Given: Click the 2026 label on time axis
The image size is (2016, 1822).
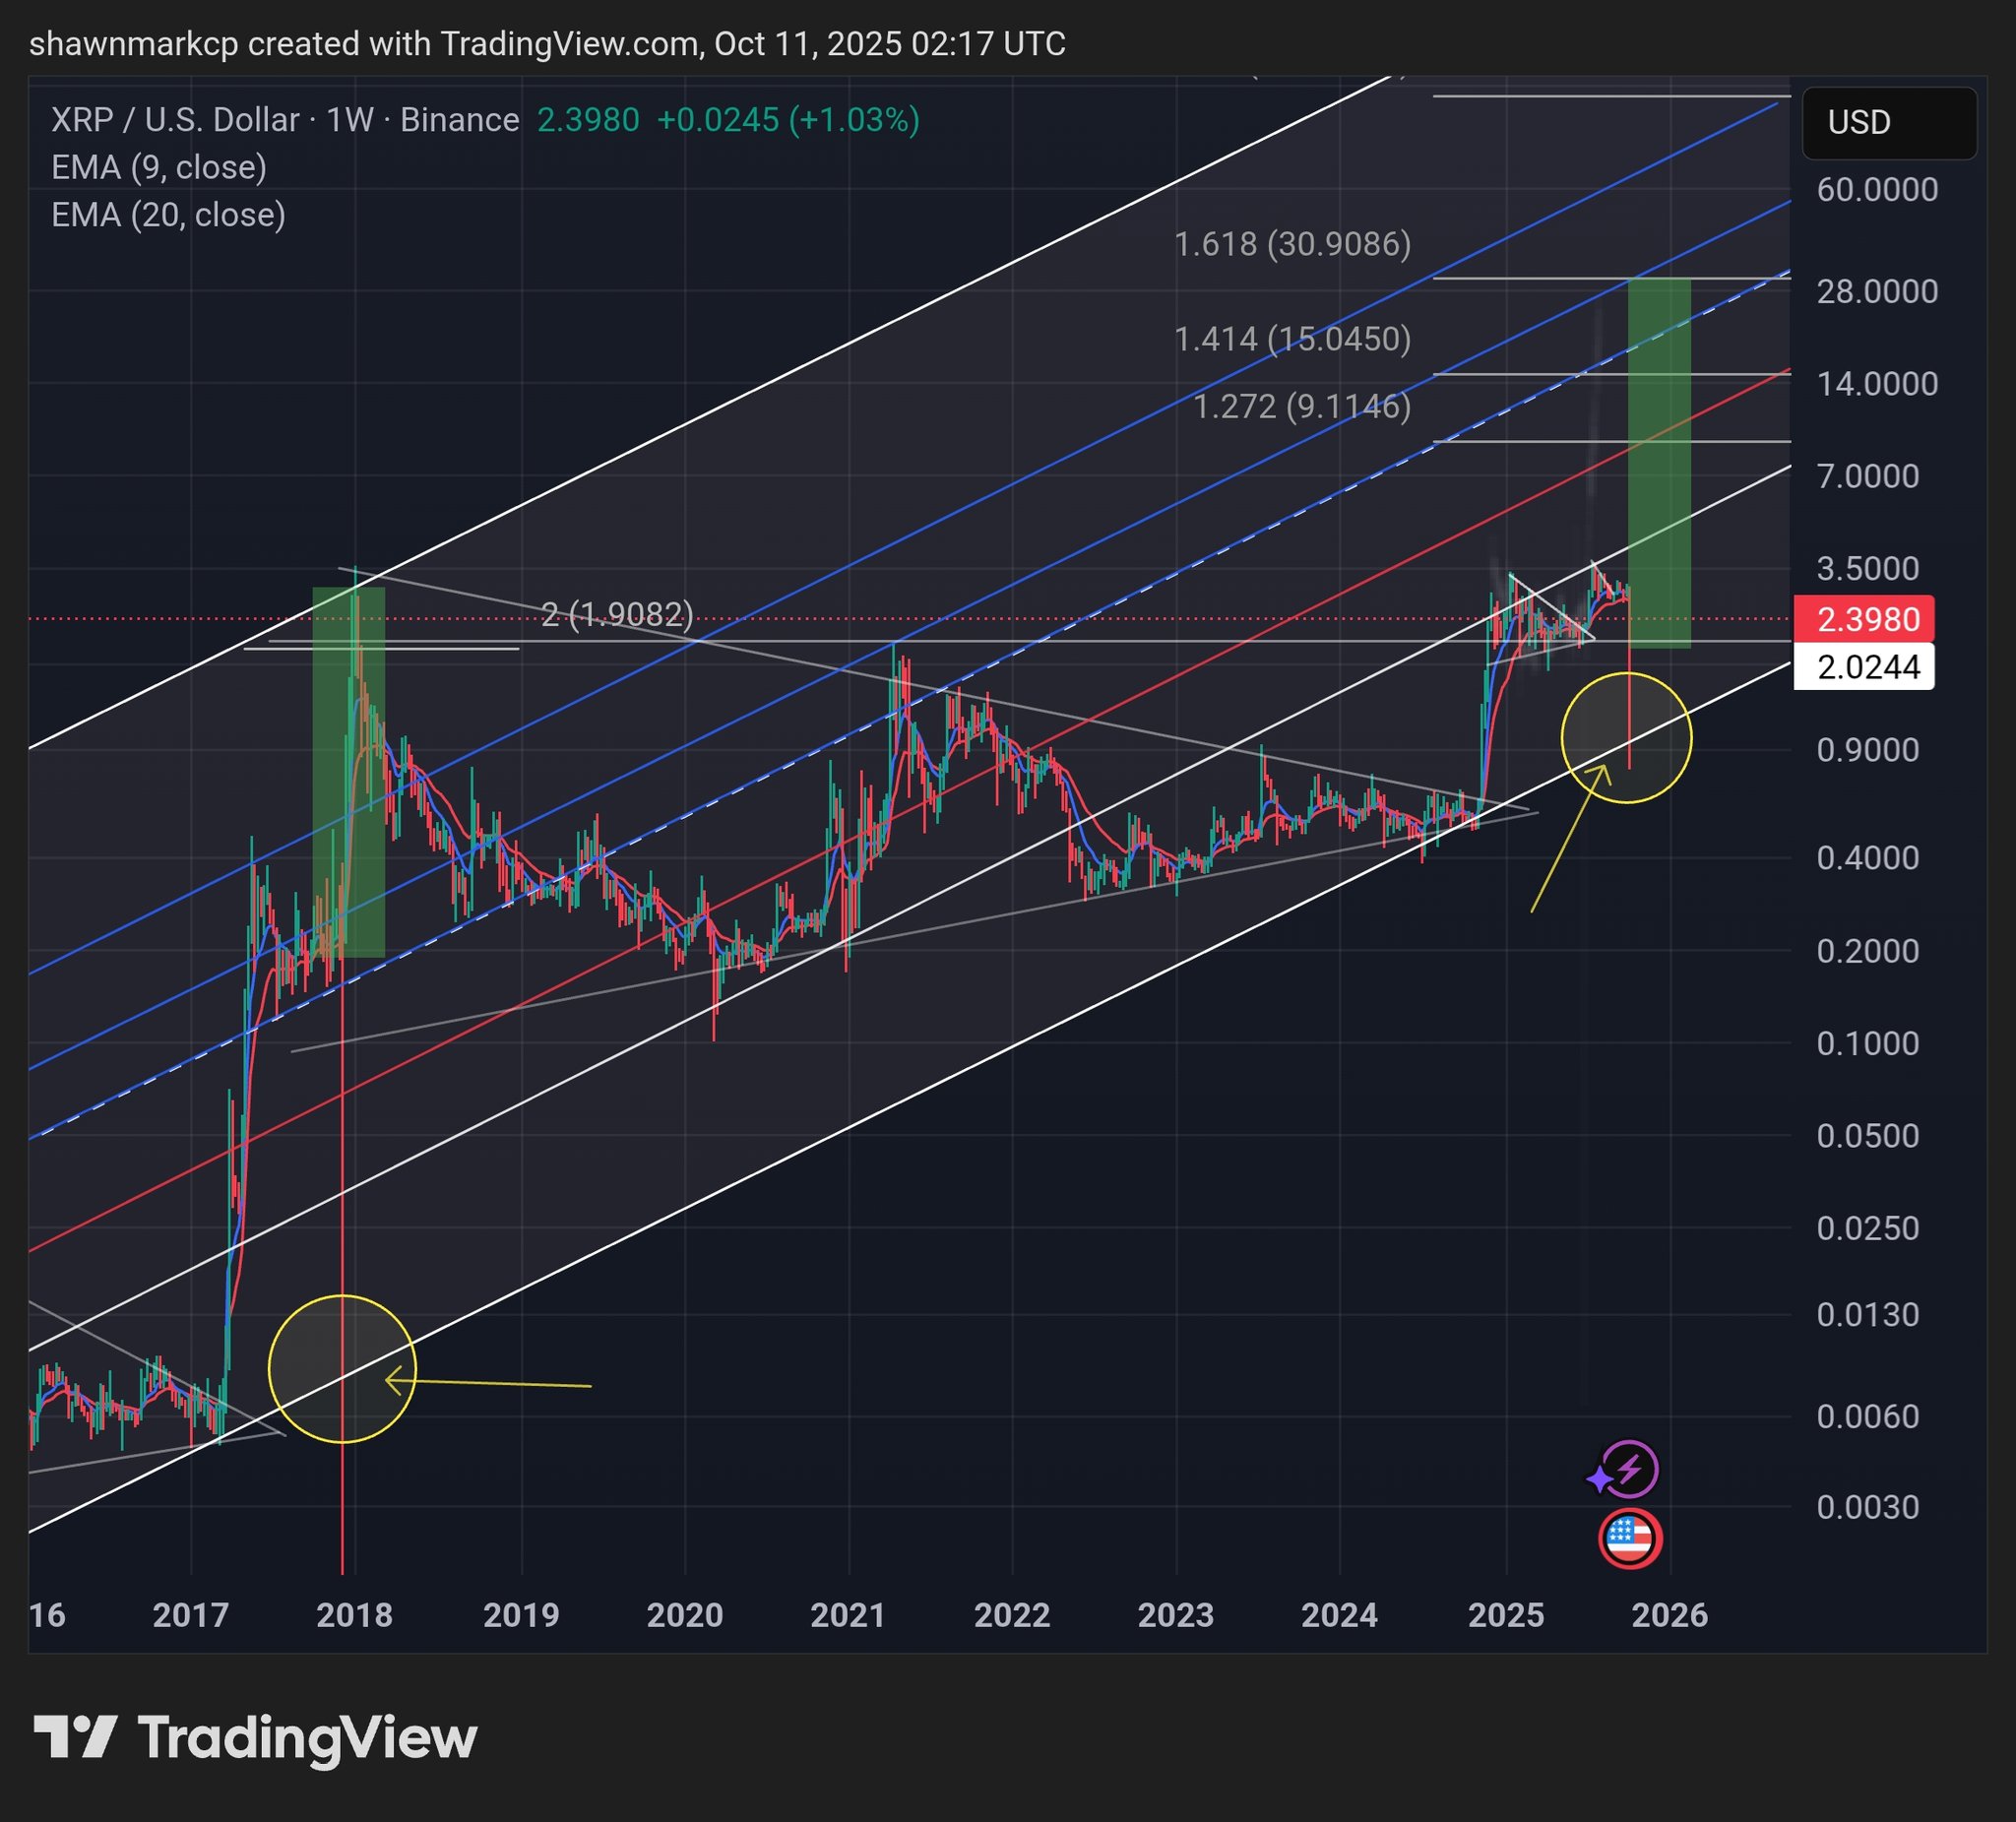Looking at the screenshot, I should tap(1669, 1615).
